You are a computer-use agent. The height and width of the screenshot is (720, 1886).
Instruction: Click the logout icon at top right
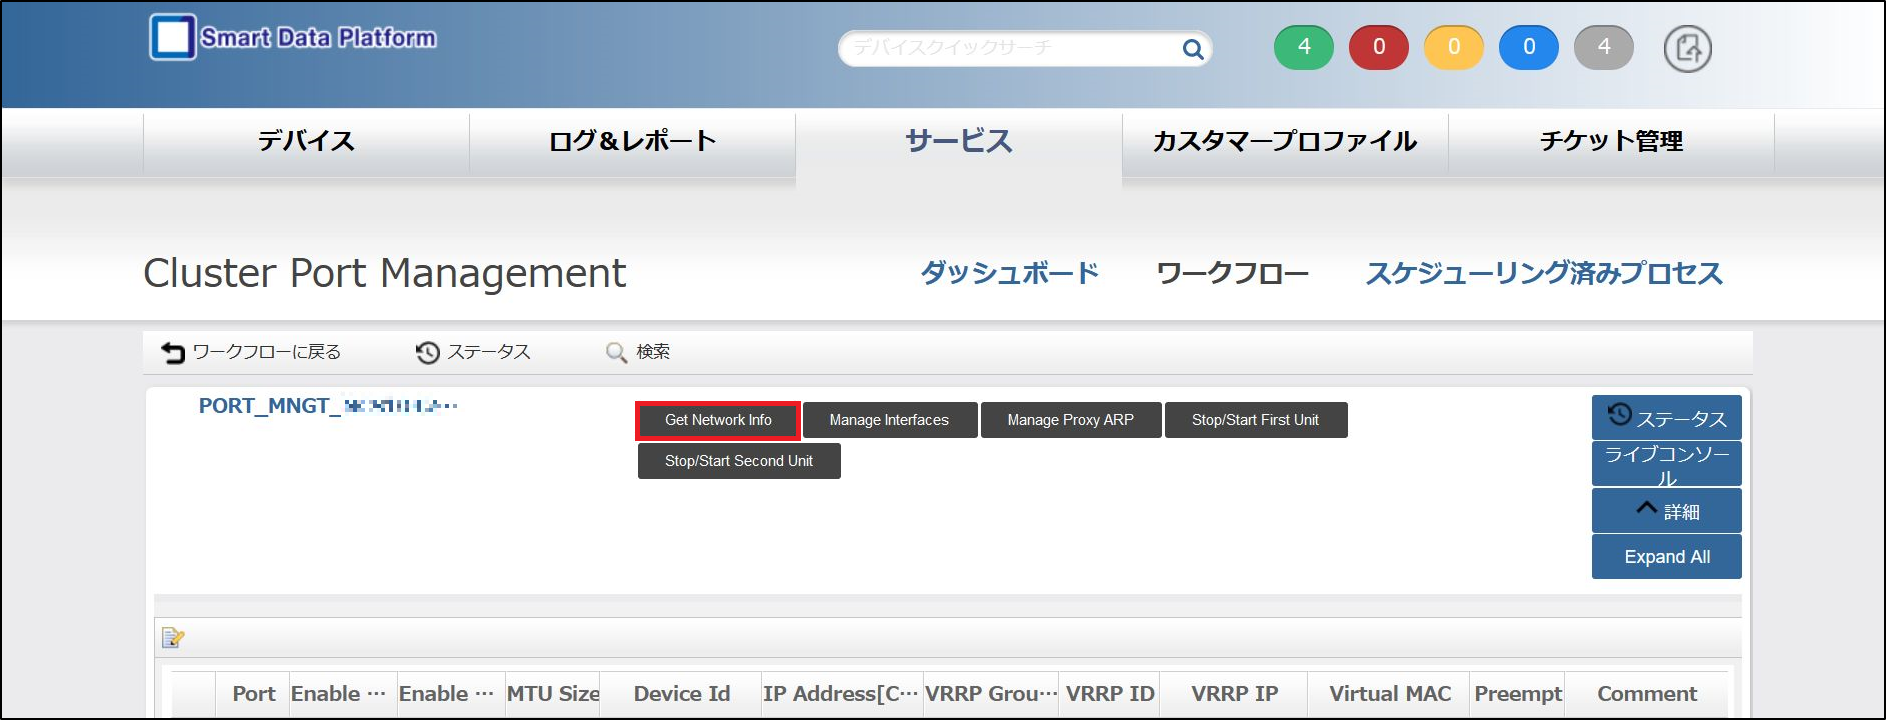pos(1687,49)
